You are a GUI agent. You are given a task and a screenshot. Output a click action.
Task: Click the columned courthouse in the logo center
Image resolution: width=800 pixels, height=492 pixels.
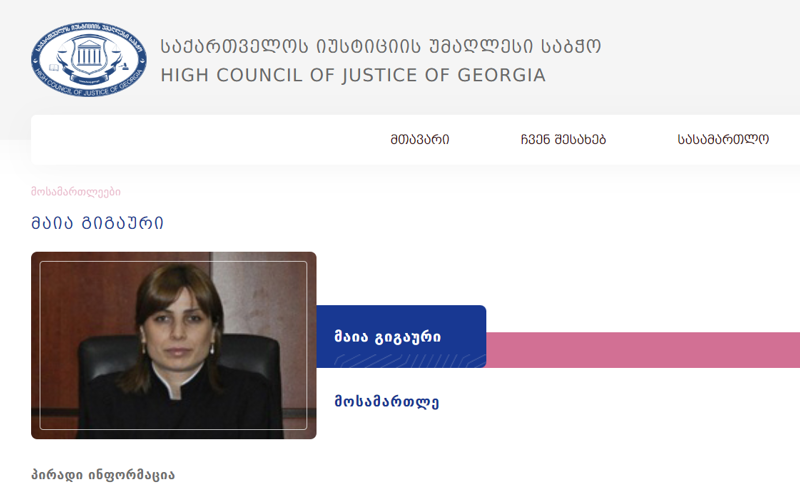click(89, 54)
